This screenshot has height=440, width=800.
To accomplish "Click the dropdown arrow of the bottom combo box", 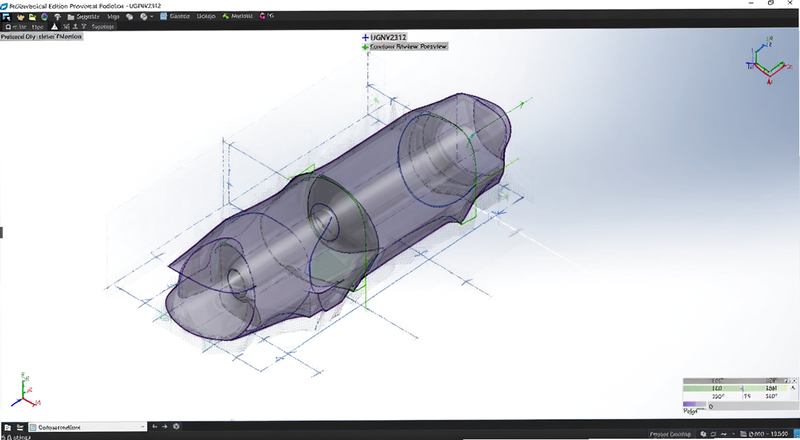I will click(x=142, y=427).
